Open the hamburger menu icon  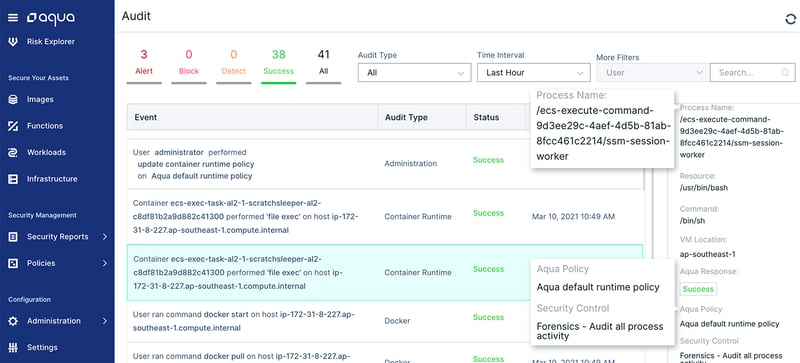click(x=13, y=18)
